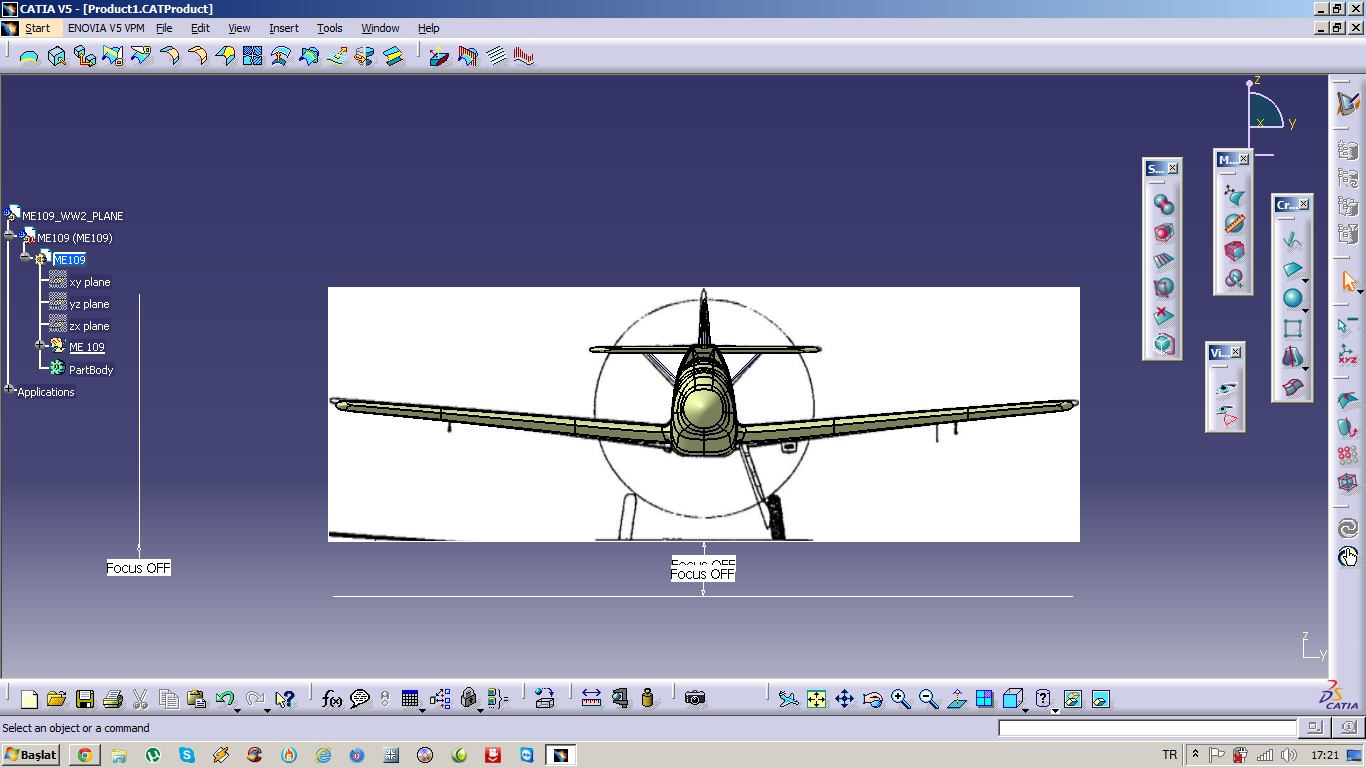The image size is (1366, 768).
Task: Close the Vi... floating toolbar
Action: click(1236, 352)
